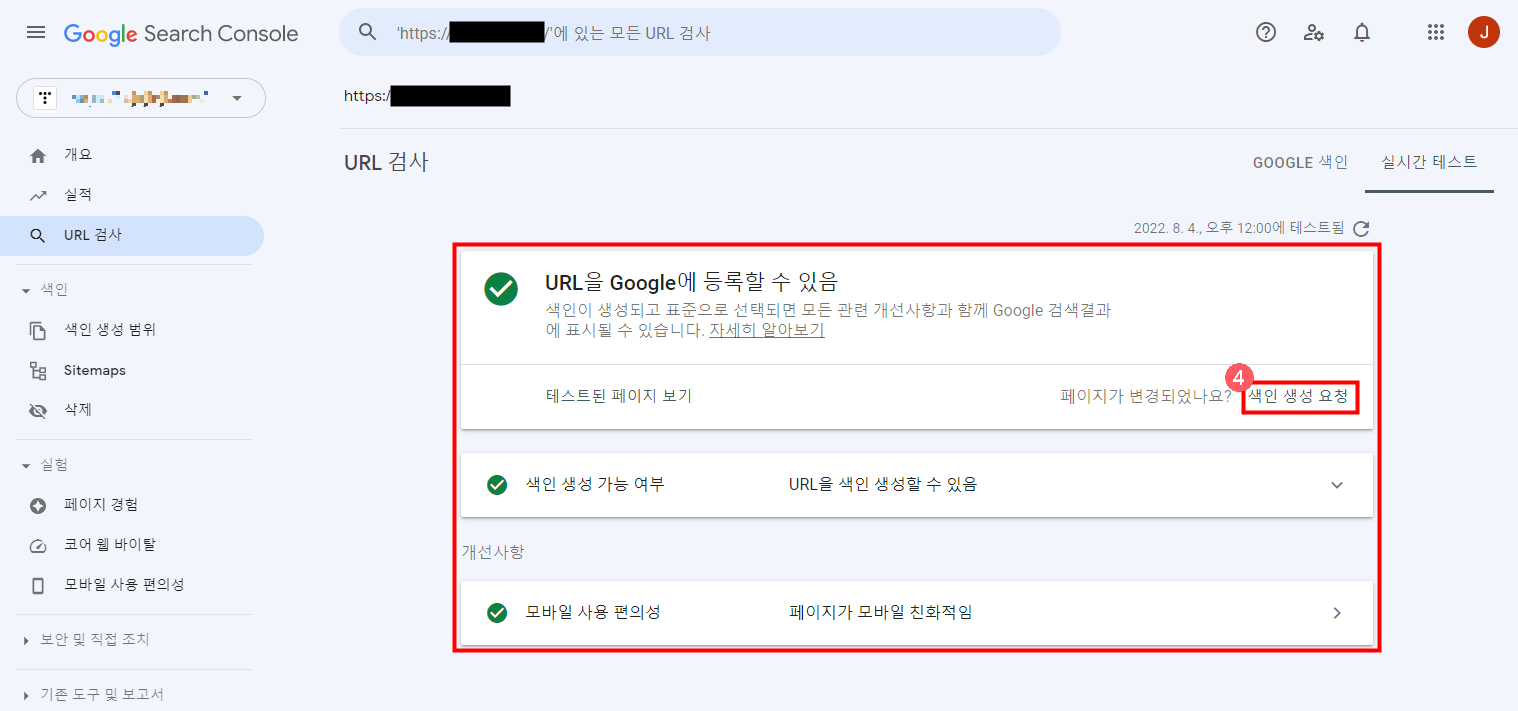The image size is (1518, 711).
Task: Open 개요 via the home icon
Action: pos(80,154)
